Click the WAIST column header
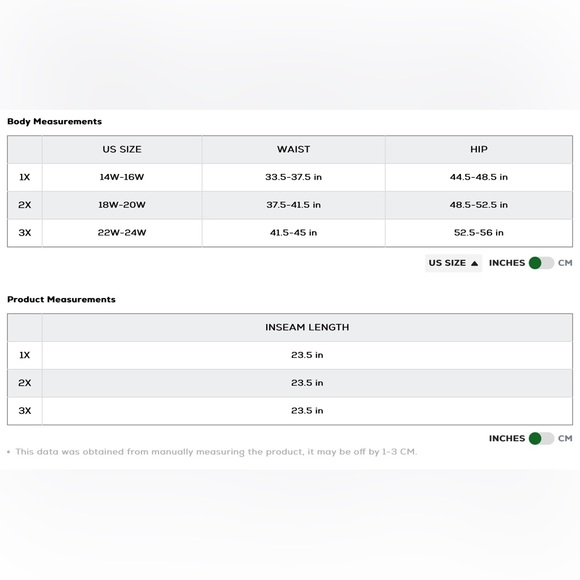 click(293, 149)
